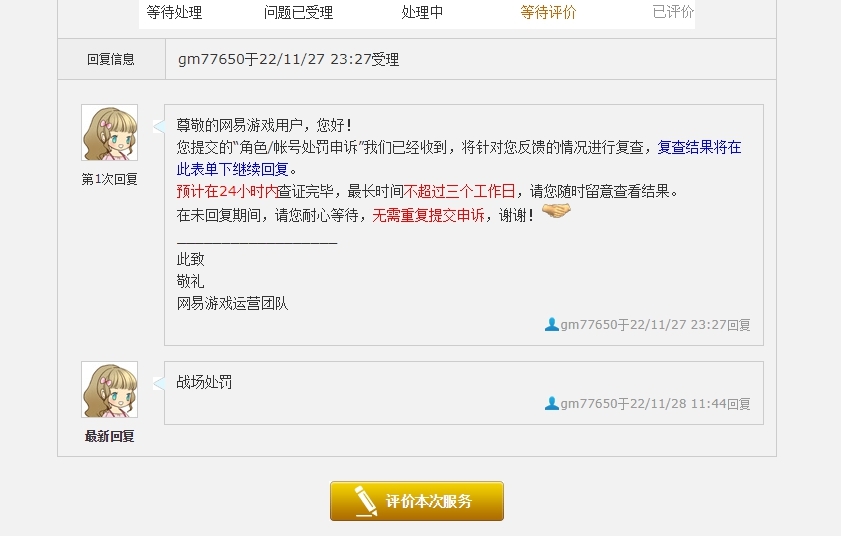Click the pencil icon on 评价本次服务
Viewport: 841px width, 536px height.
365,501
